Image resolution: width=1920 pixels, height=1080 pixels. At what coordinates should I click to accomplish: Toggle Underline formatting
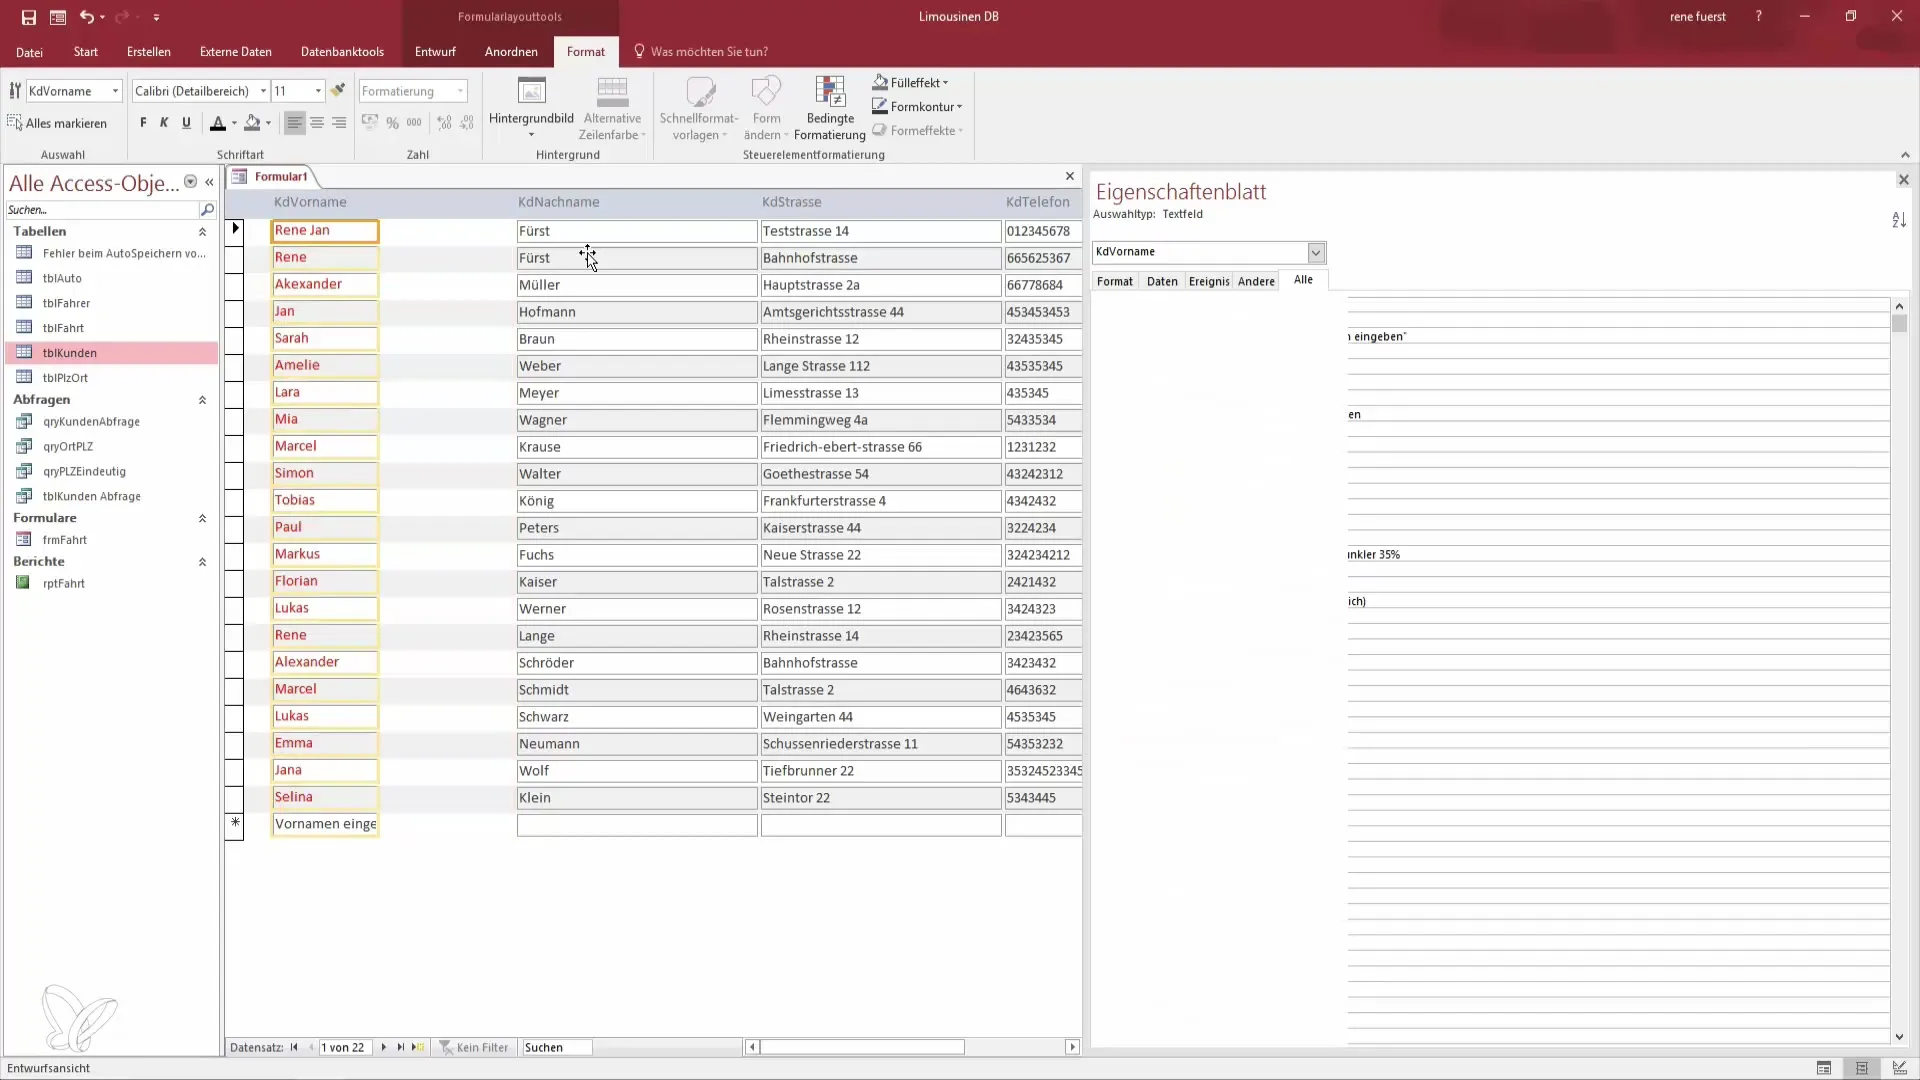tap(186, 123)
